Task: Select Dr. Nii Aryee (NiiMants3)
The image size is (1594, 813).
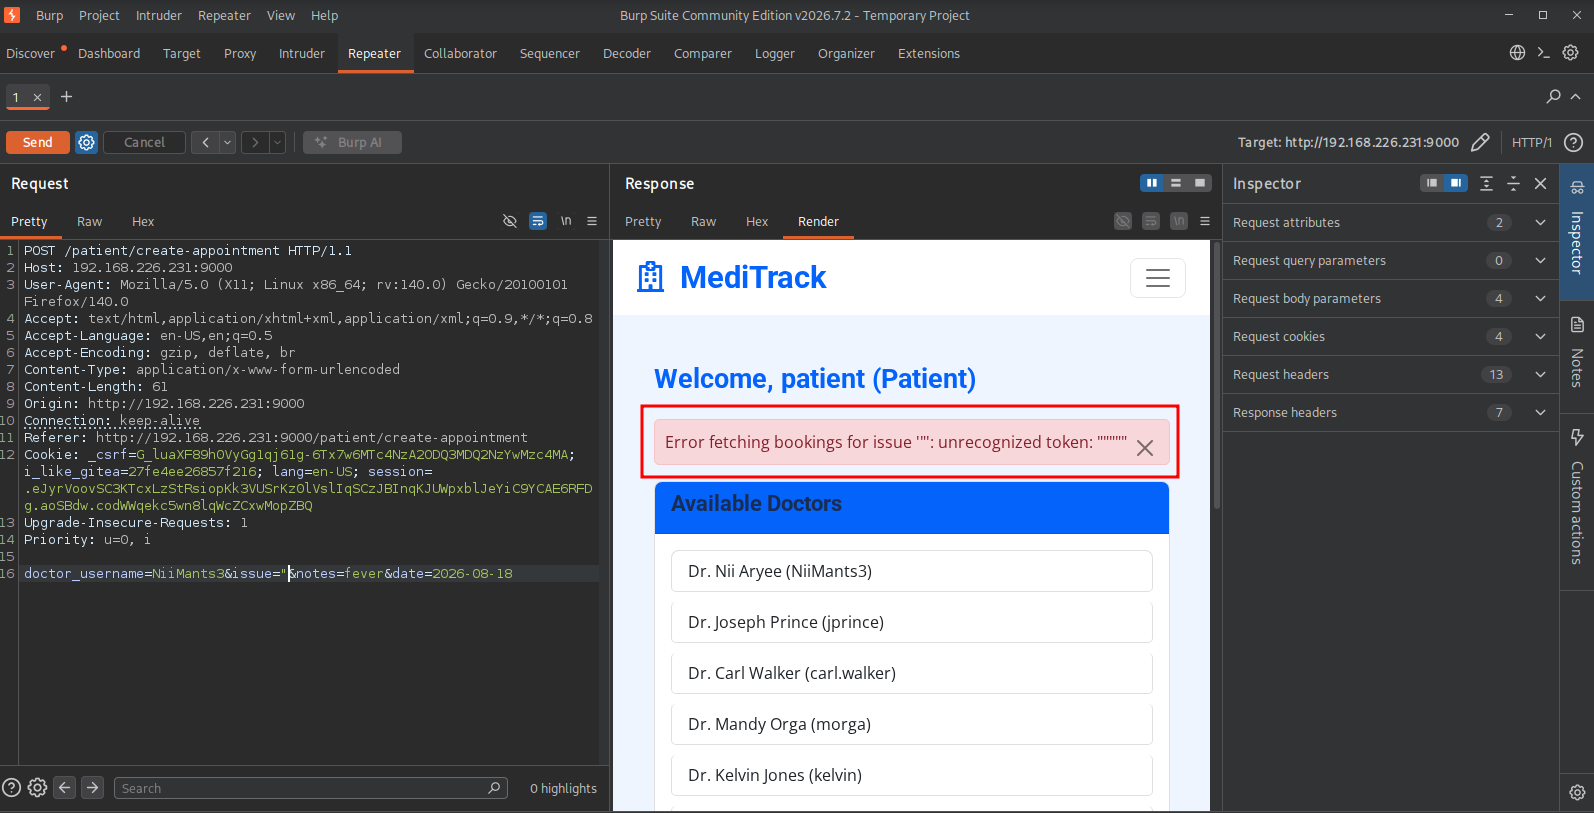Action: tap(912, 571)
